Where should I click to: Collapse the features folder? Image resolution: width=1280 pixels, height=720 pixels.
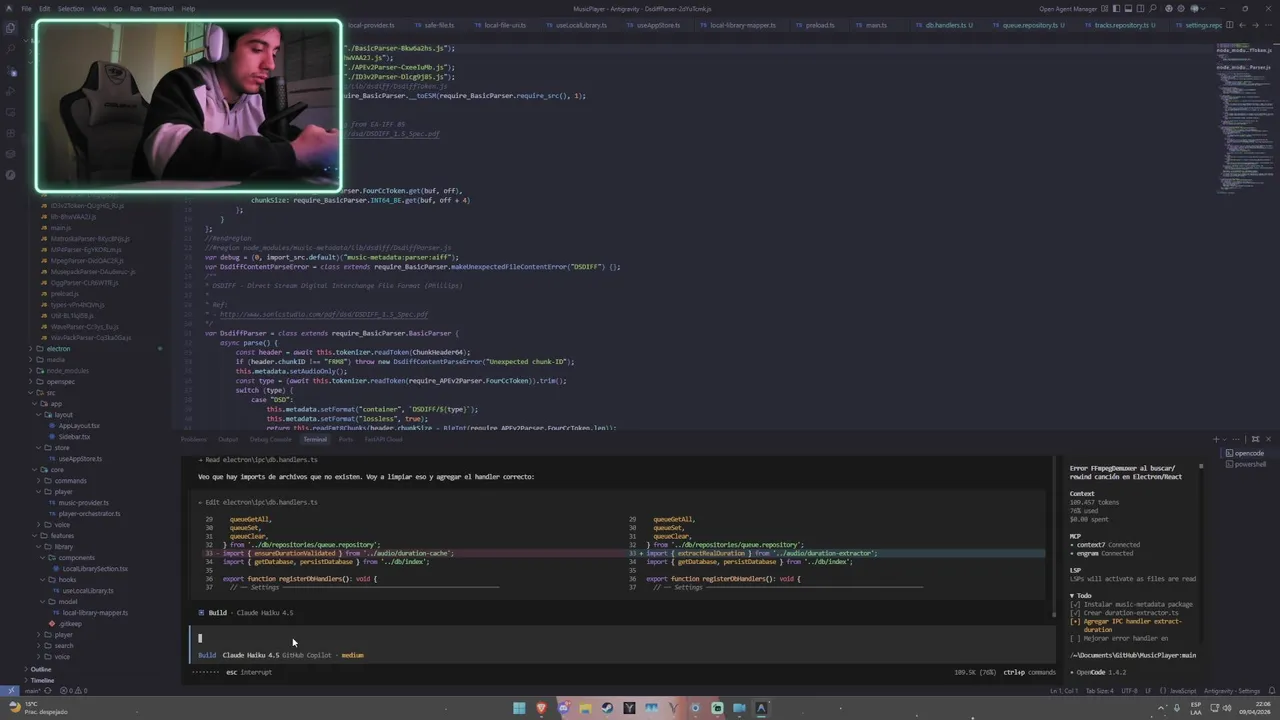62,535
